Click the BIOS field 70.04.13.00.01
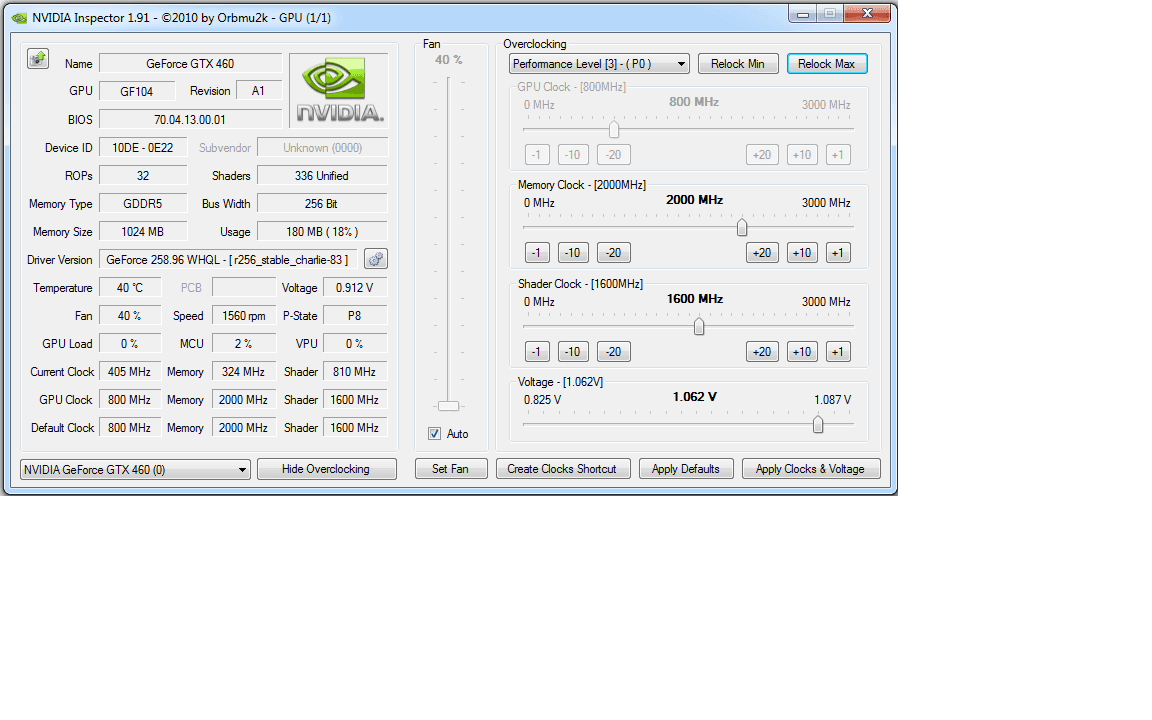The height and width of the screenshot is (720, 1152). (190, 120)
